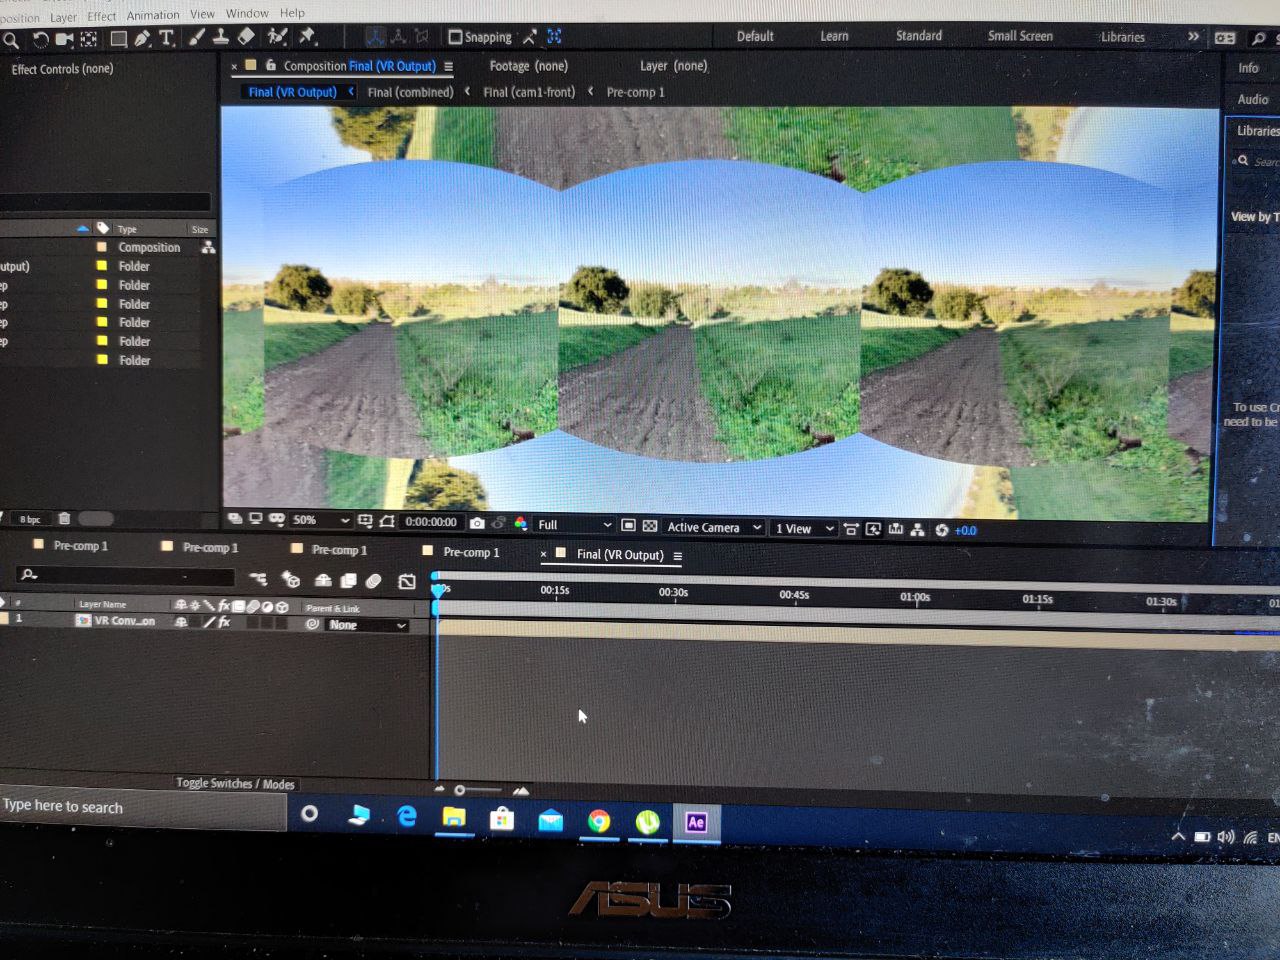
Task: Open the Active Camera view dropdown
Action: point(712,527)
